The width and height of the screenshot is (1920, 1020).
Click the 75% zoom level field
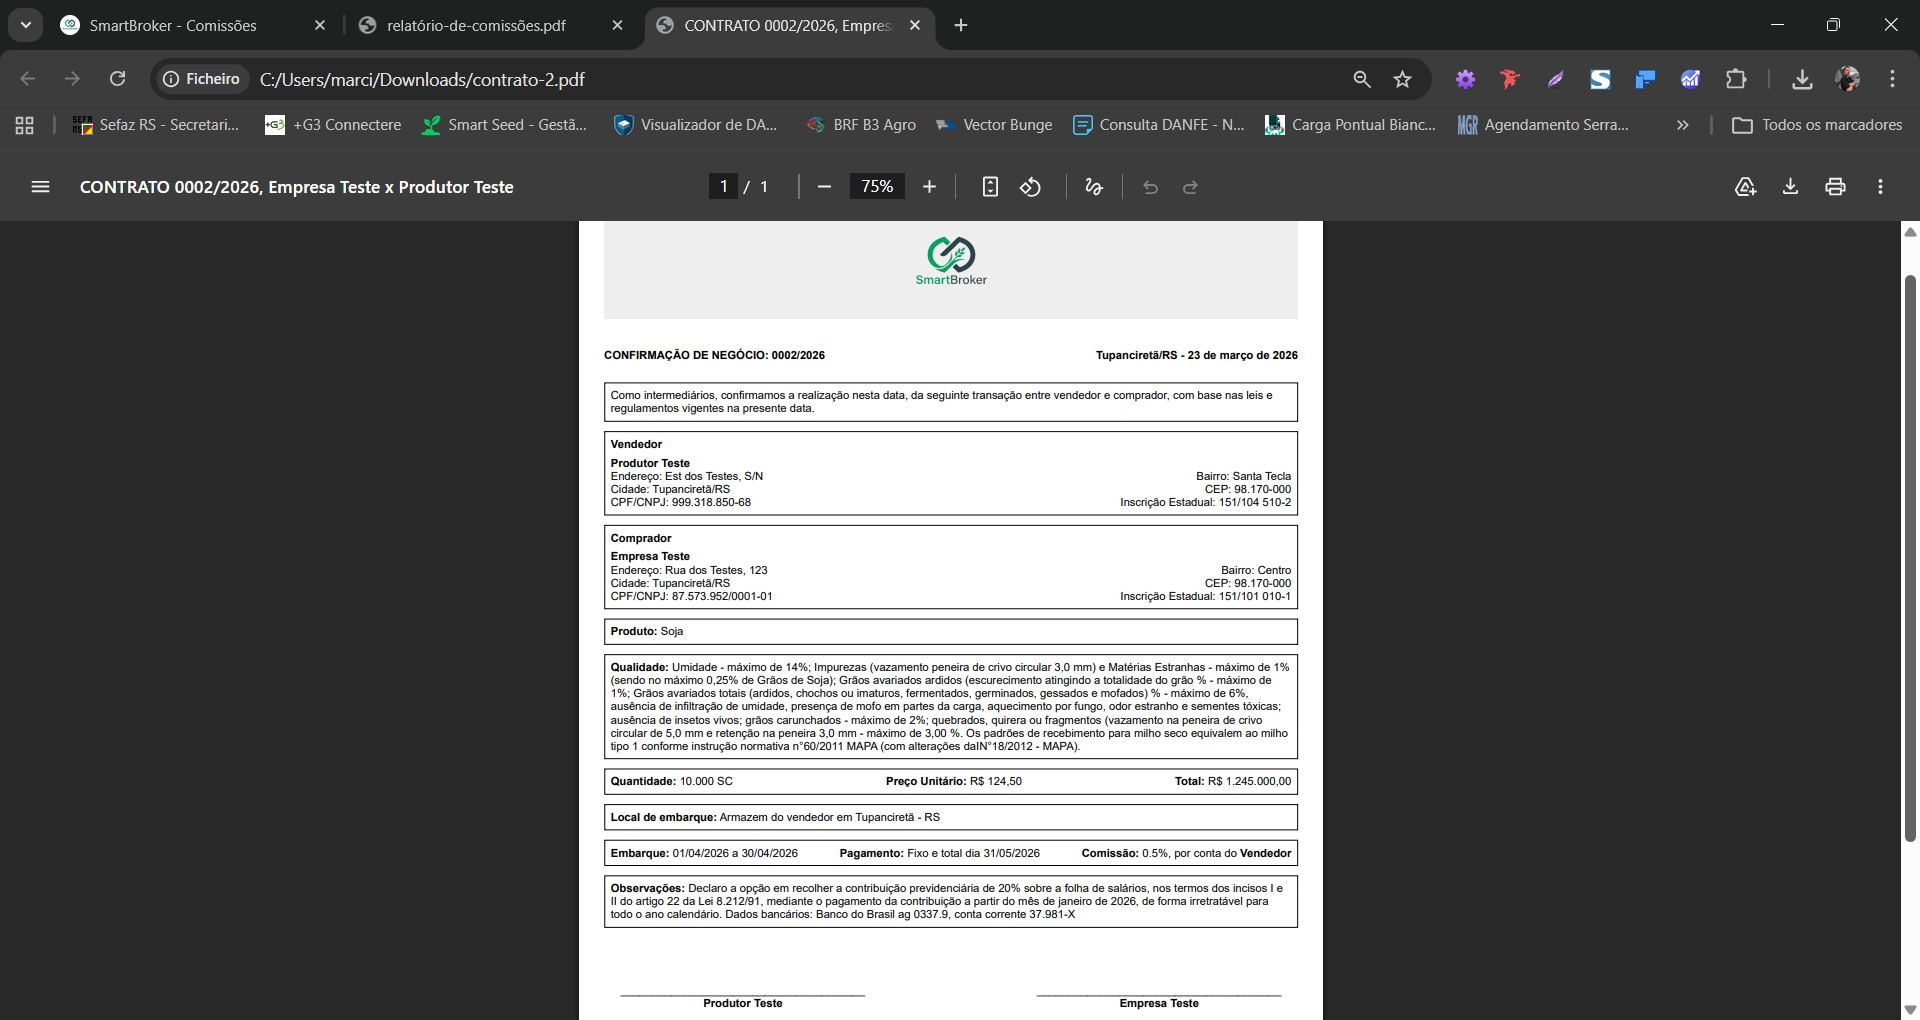point(876,186)
